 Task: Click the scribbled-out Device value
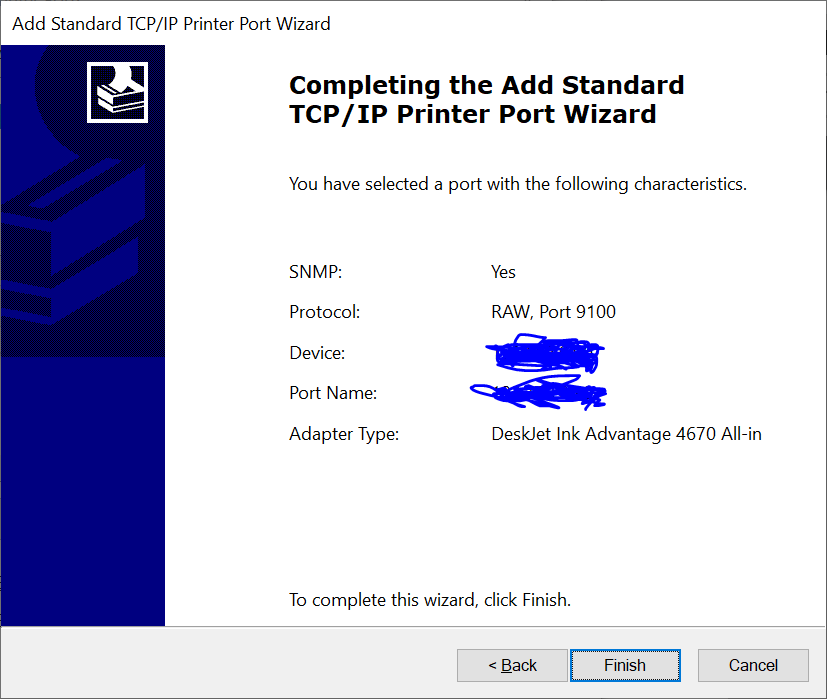(545, 353)
